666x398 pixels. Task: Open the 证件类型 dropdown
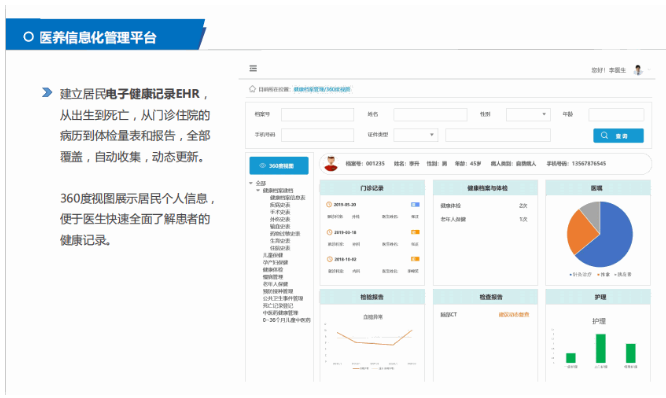pos(416,135)
